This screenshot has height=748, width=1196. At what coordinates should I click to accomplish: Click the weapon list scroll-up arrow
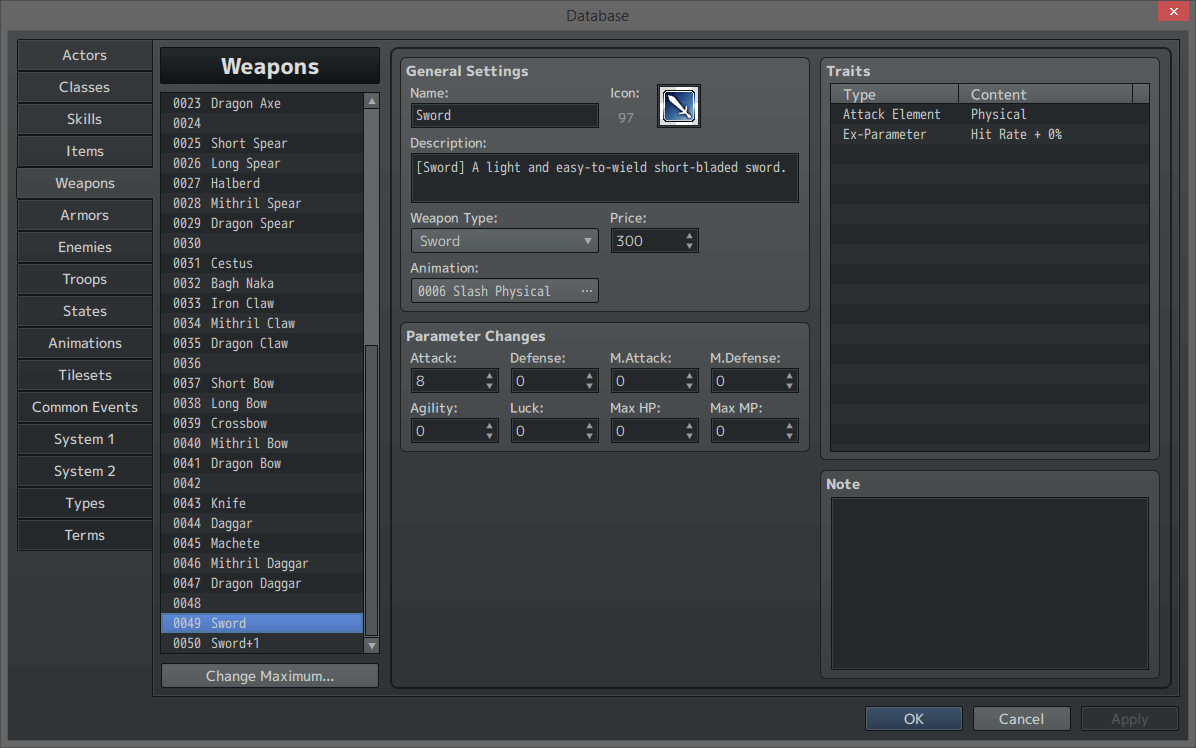pos(371,99)
